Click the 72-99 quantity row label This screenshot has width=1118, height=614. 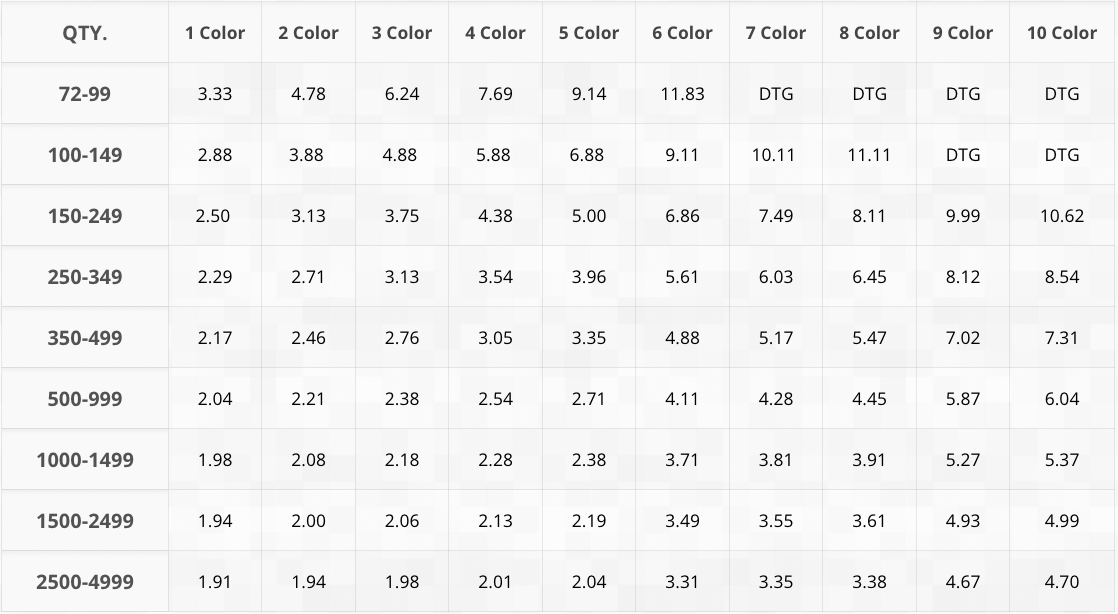(85, 94)
